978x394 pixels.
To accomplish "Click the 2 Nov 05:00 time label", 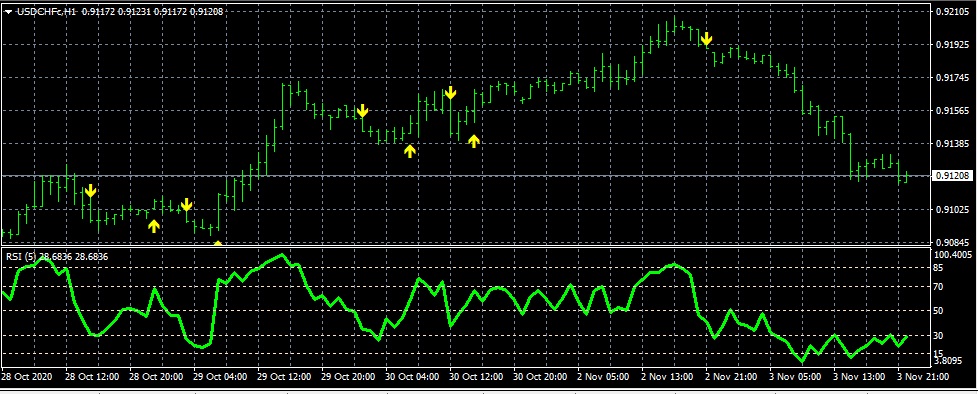I will pyautogui.click(x=603, y=377).
